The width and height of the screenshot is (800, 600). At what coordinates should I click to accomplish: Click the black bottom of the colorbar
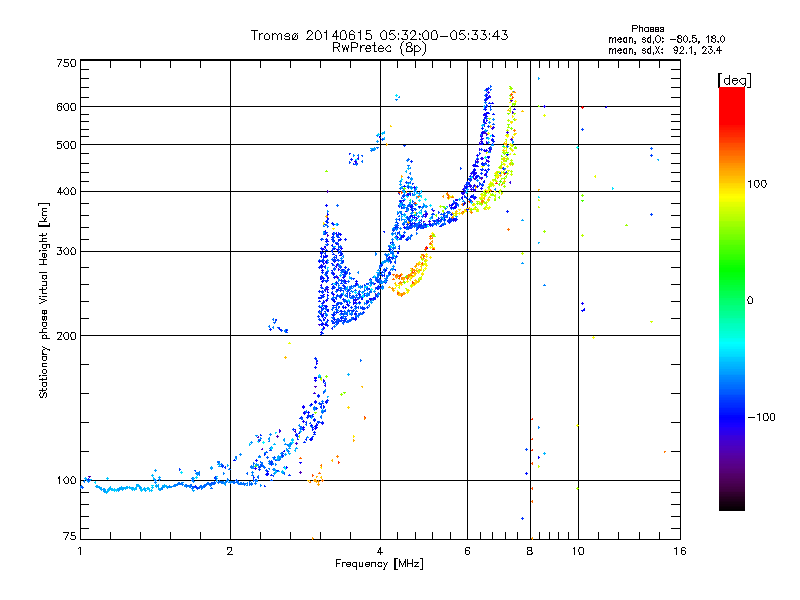coord(732,503)
